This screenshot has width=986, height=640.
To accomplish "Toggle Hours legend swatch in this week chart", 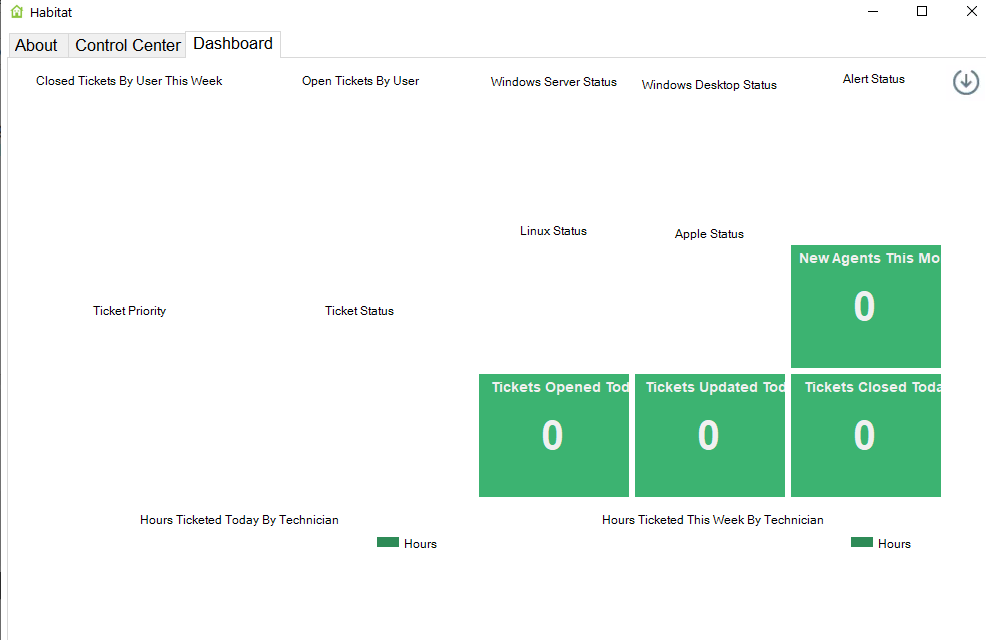I will pyautogui.click(x=862, y=542).
